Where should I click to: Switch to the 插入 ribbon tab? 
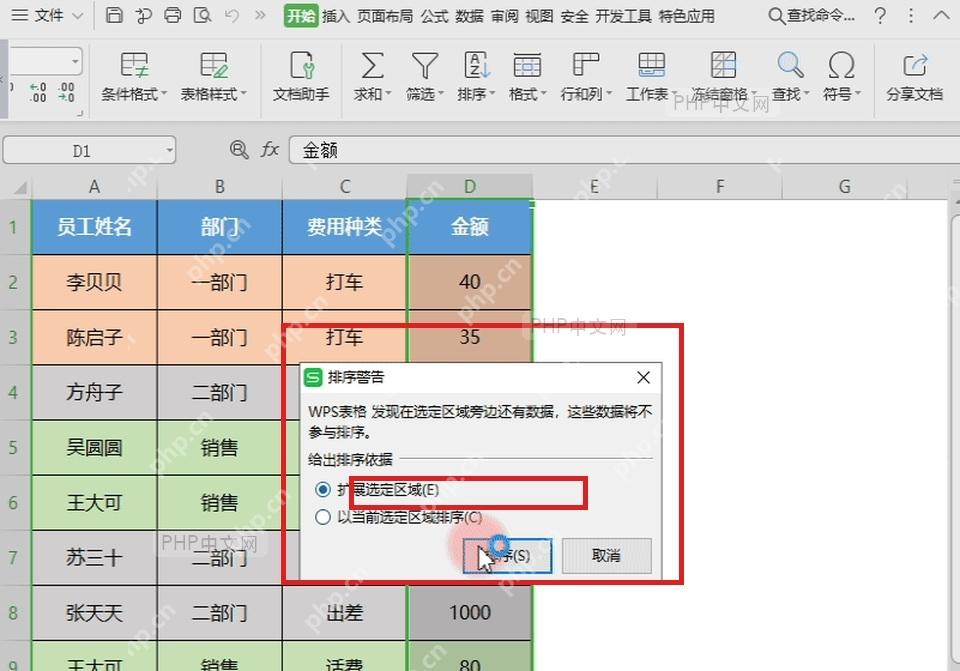pos(336,15)
